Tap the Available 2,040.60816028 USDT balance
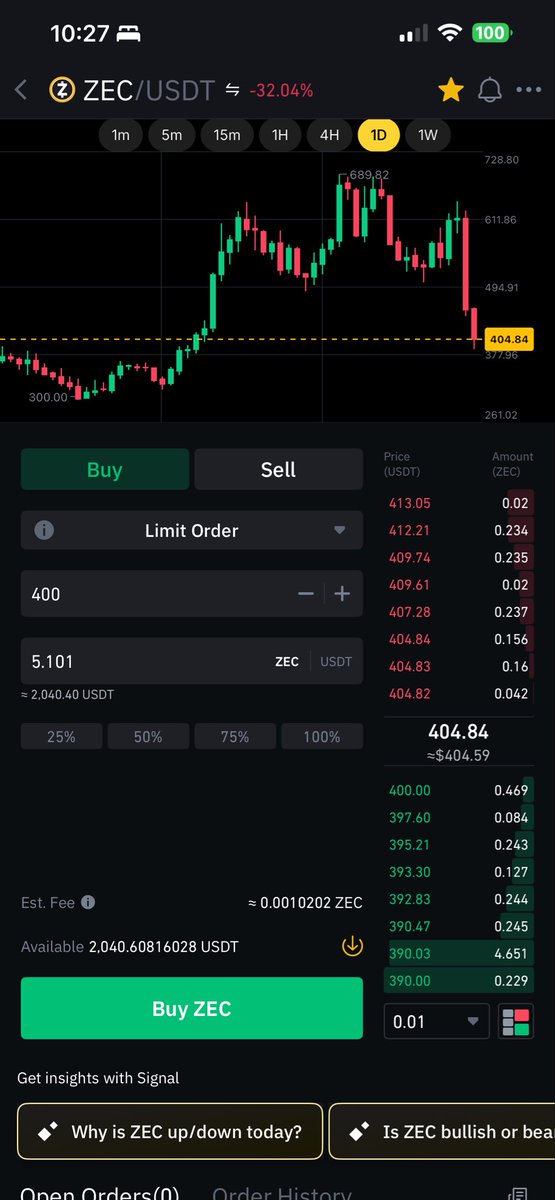This screenshot has width=555, height=1200. pos(130,946)
